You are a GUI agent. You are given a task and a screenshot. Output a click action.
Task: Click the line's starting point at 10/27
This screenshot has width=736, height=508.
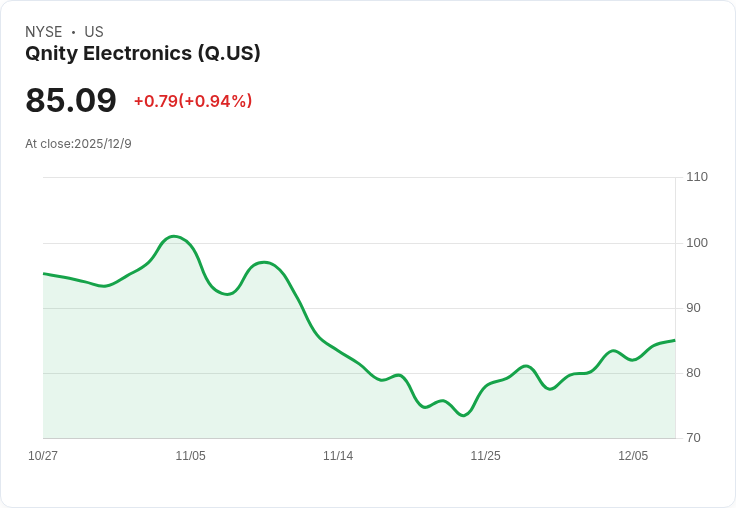coord(44,273)
